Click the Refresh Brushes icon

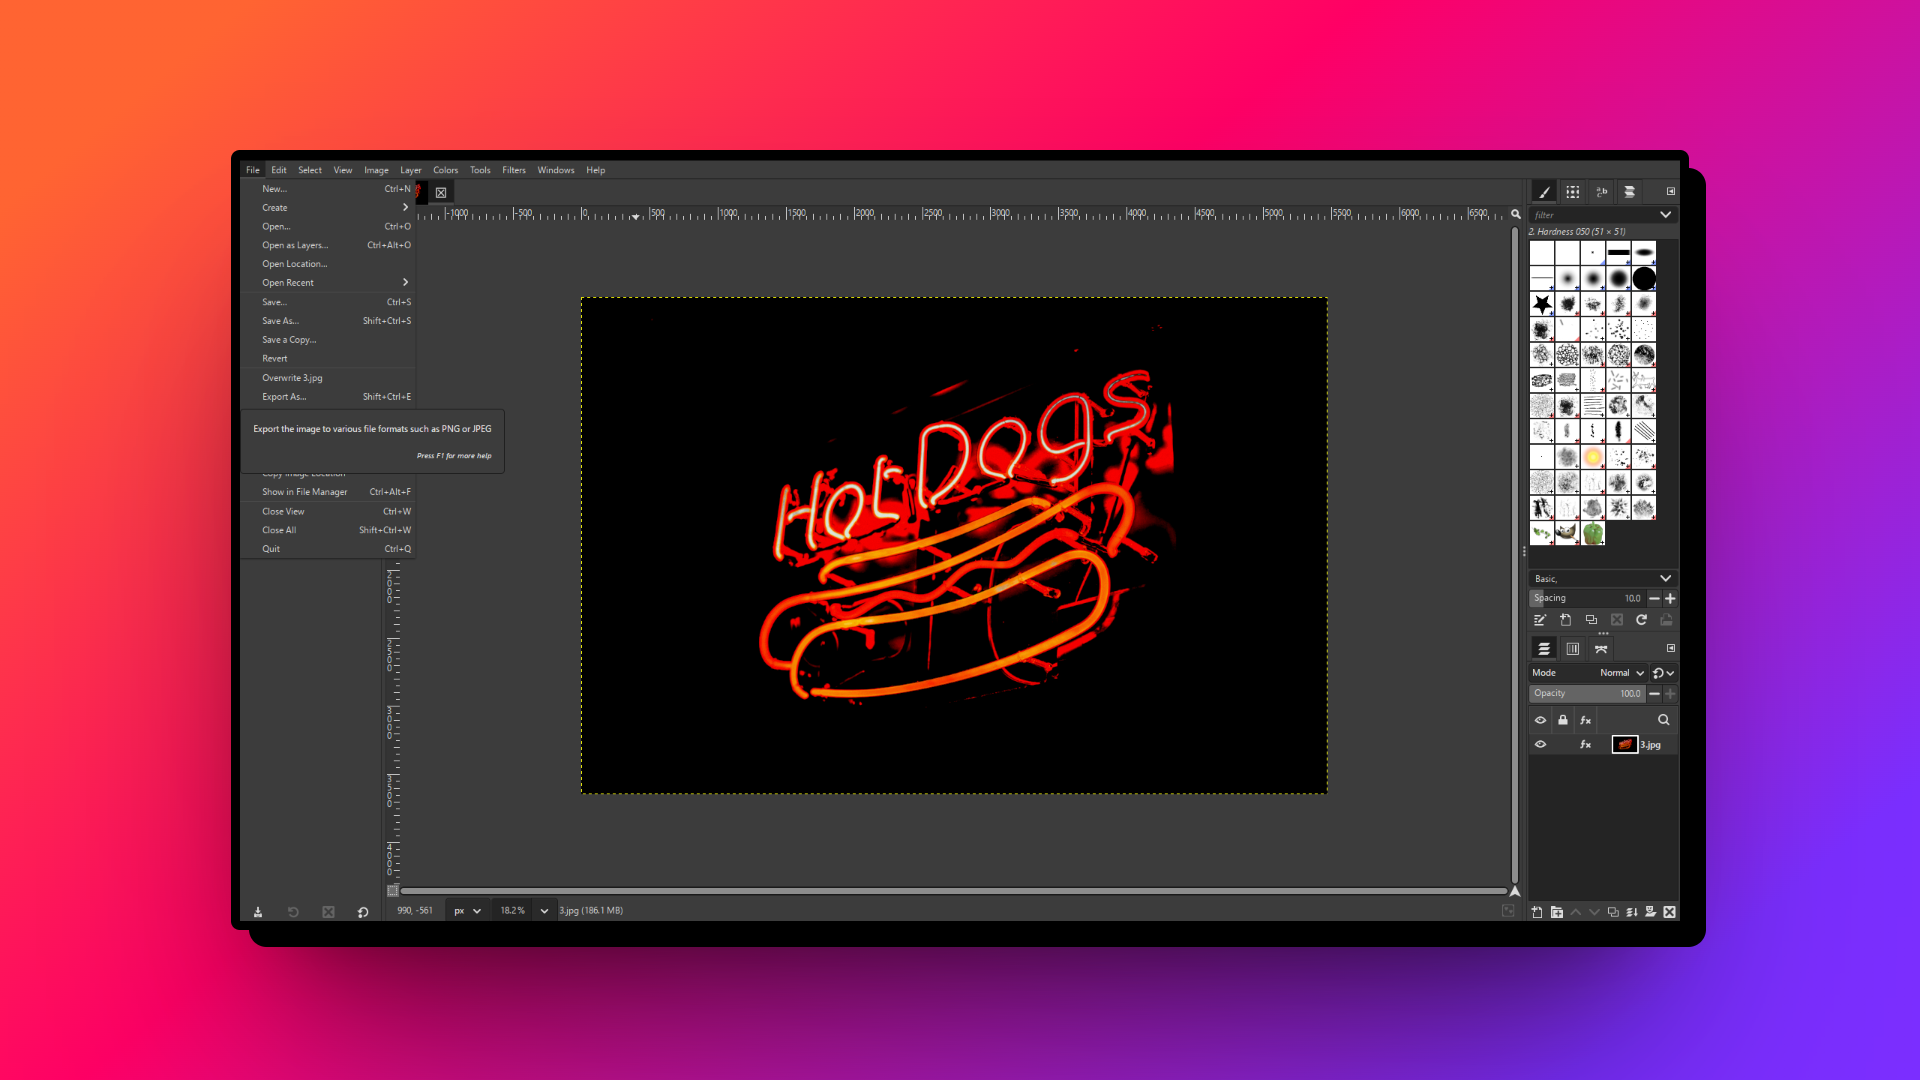(x=1642, y=620)
